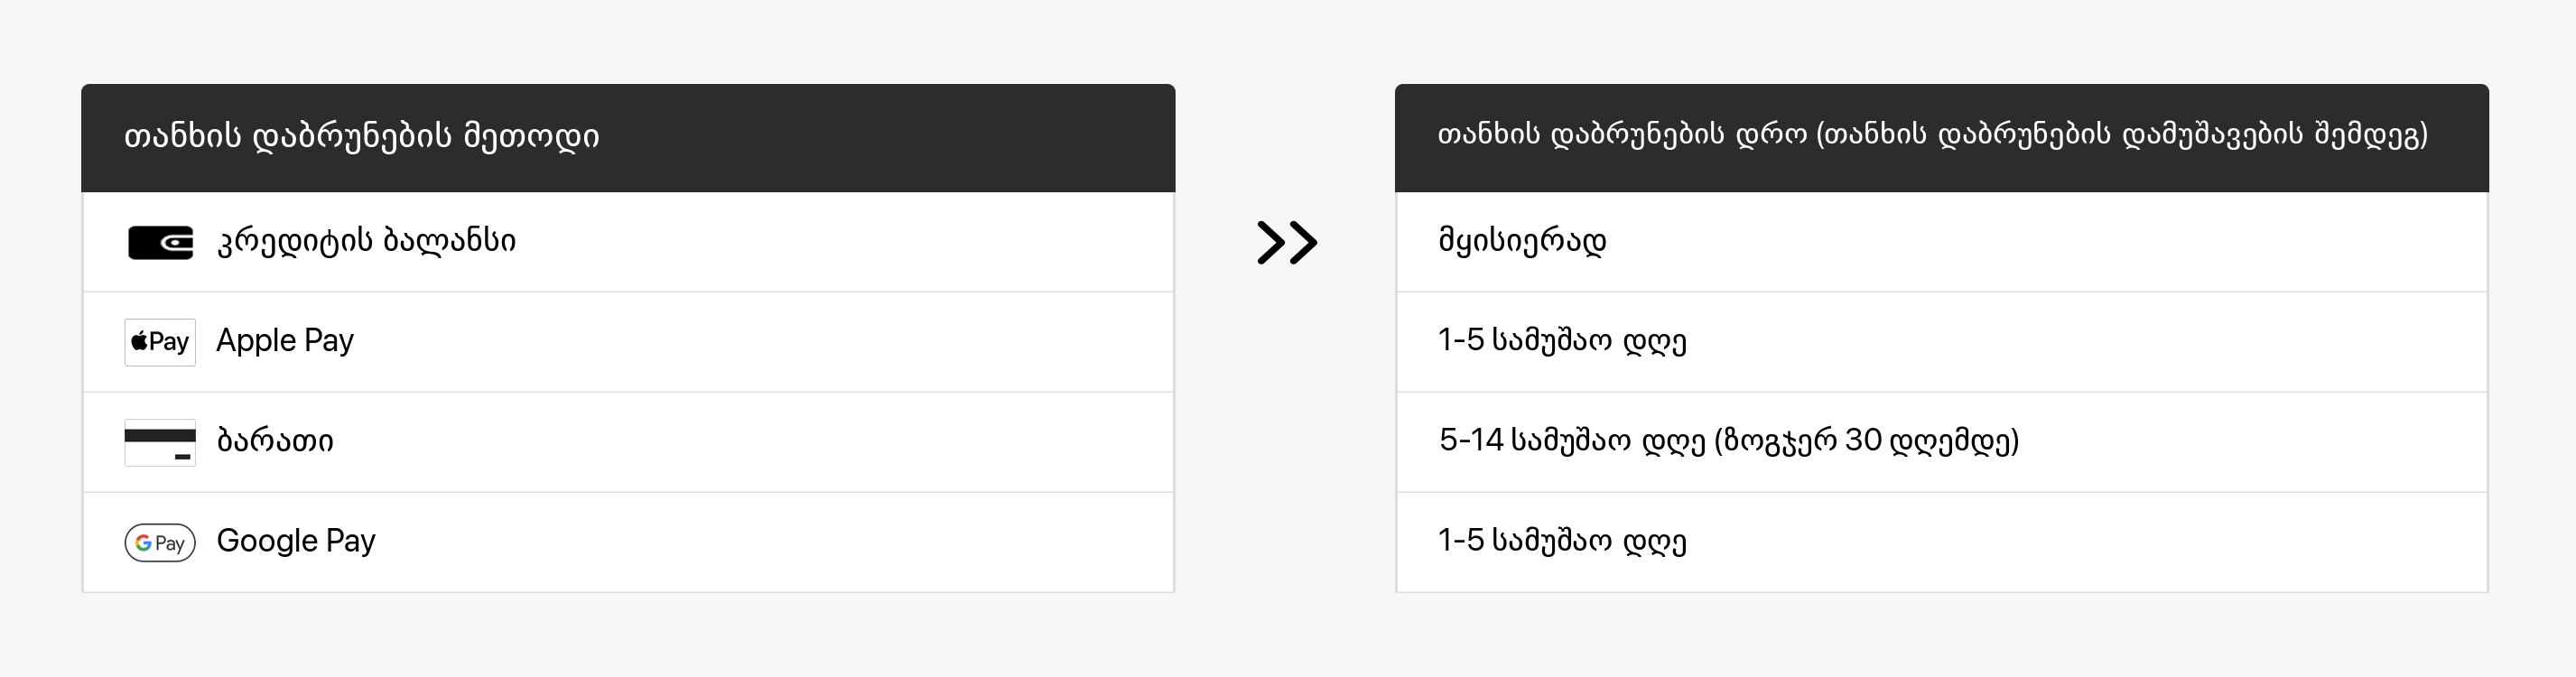The height and width of the screenshot is (677, 2576).
Task: Click the (ზოგჯერ 30 დღემდე) note
Action: [x=1866, y=441]
